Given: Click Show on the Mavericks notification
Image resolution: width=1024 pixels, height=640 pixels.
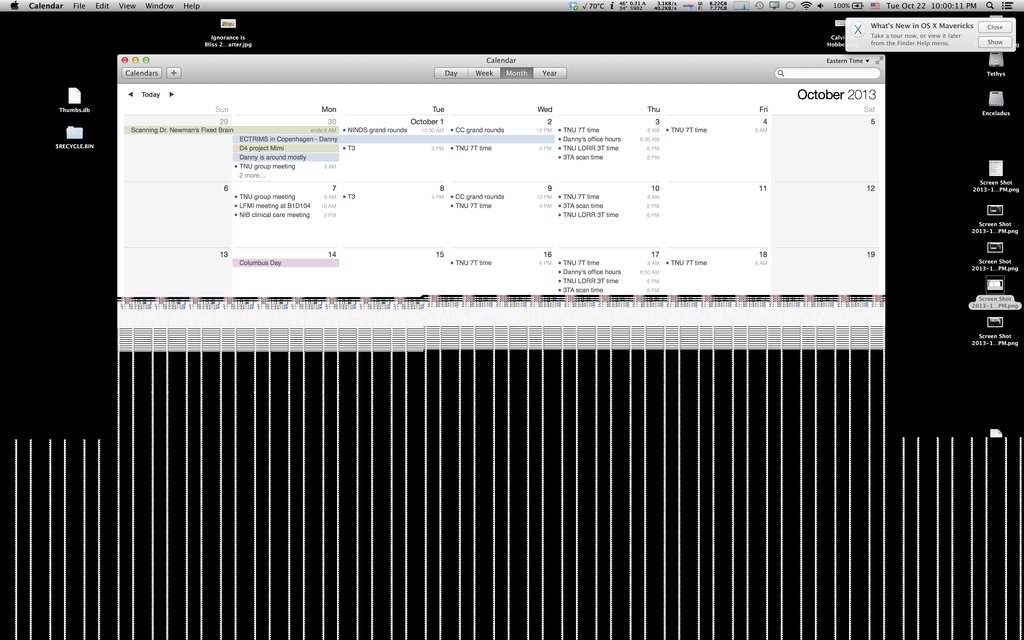Looking at the screenshot, I should click(995, 42).
